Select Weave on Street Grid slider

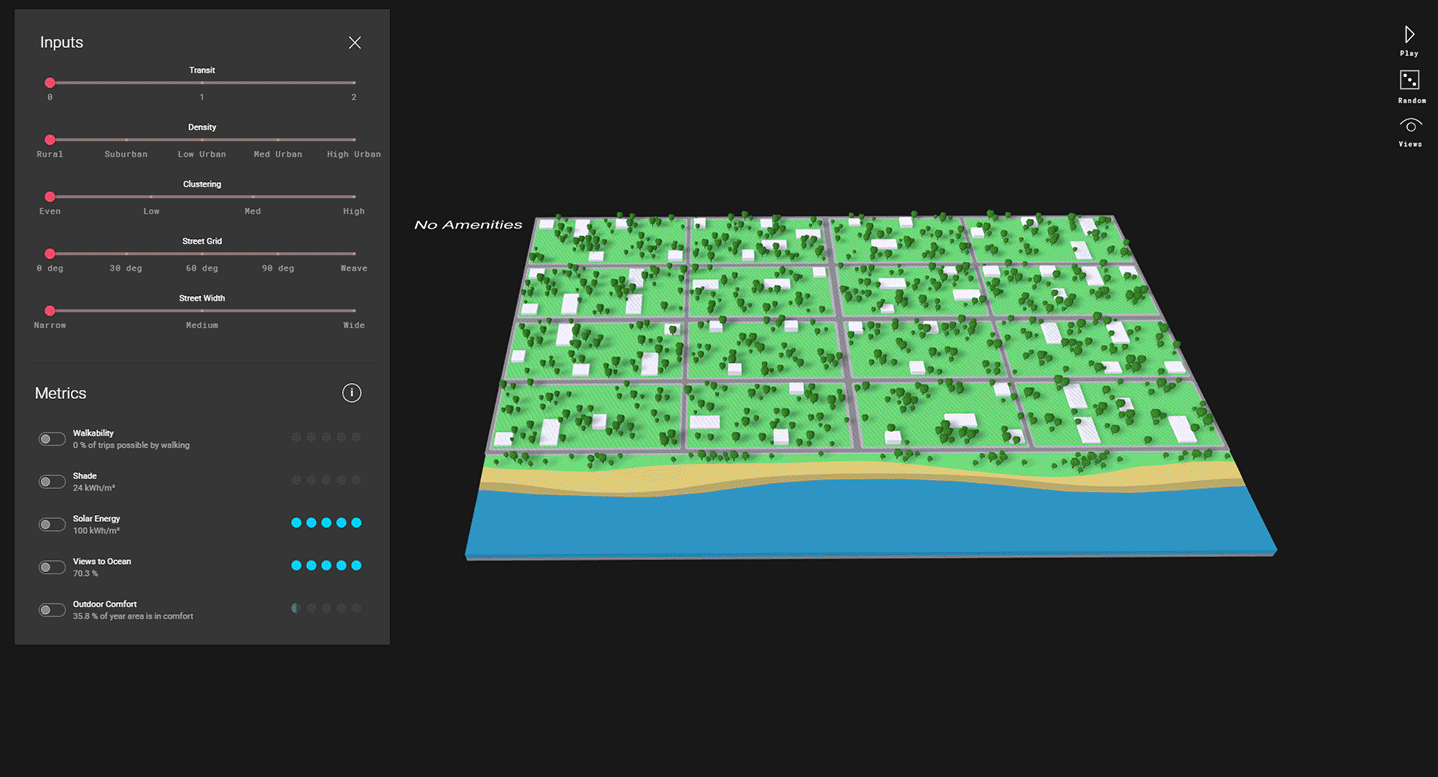(354, 254)
